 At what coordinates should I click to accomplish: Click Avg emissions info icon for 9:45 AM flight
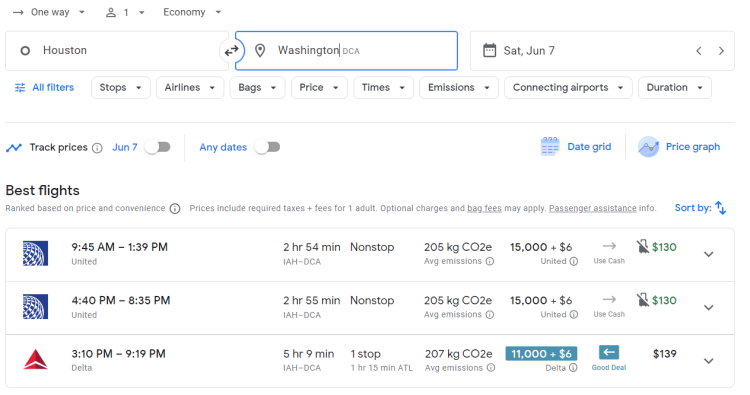click(x=490, y=261)
